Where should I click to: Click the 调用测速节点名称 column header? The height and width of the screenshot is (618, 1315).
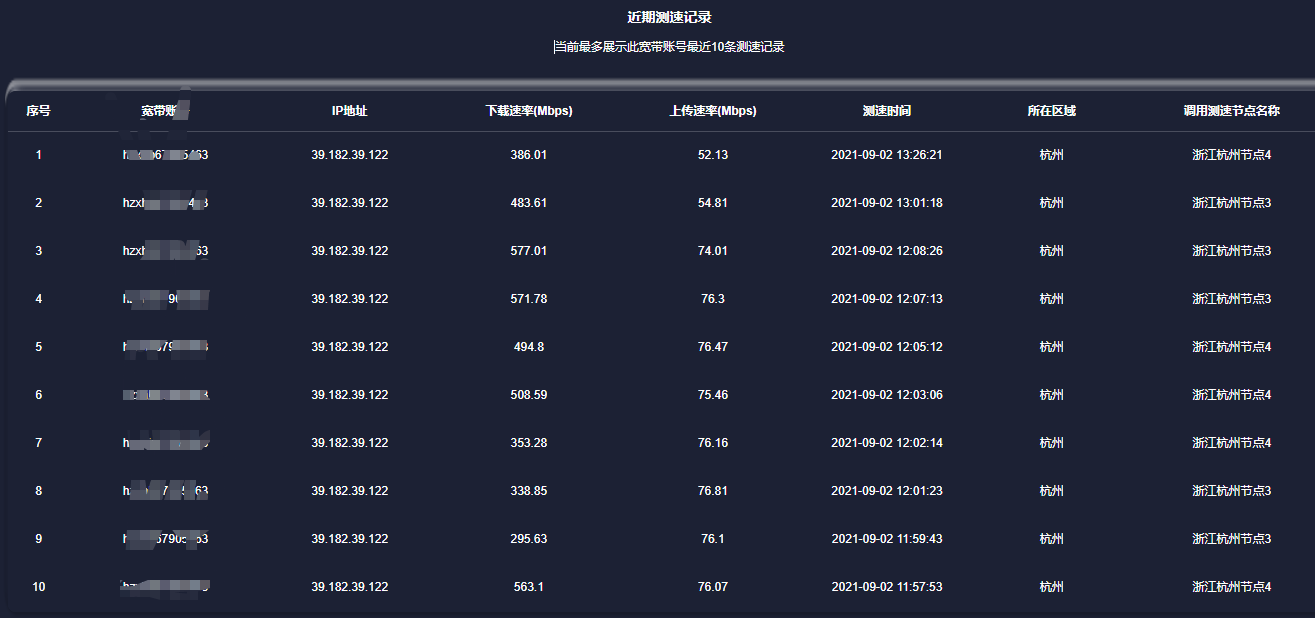pos(1231,111)
